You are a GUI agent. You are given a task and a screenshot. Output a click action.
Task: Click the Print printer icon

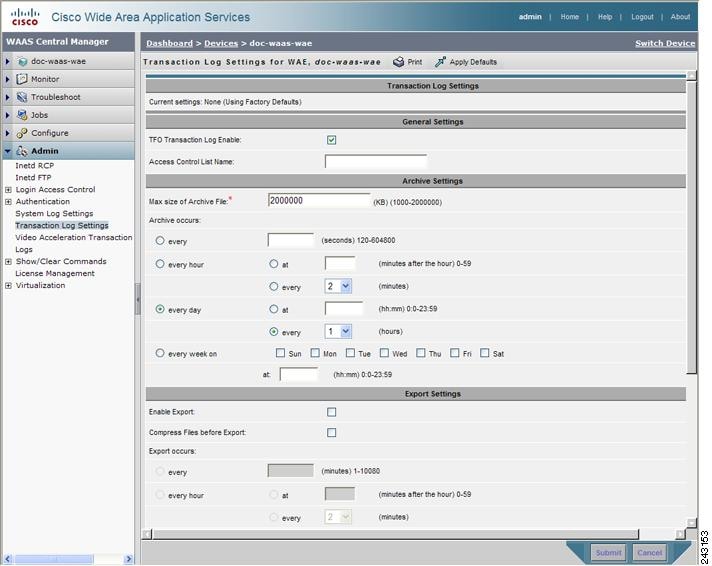(399, 62)
